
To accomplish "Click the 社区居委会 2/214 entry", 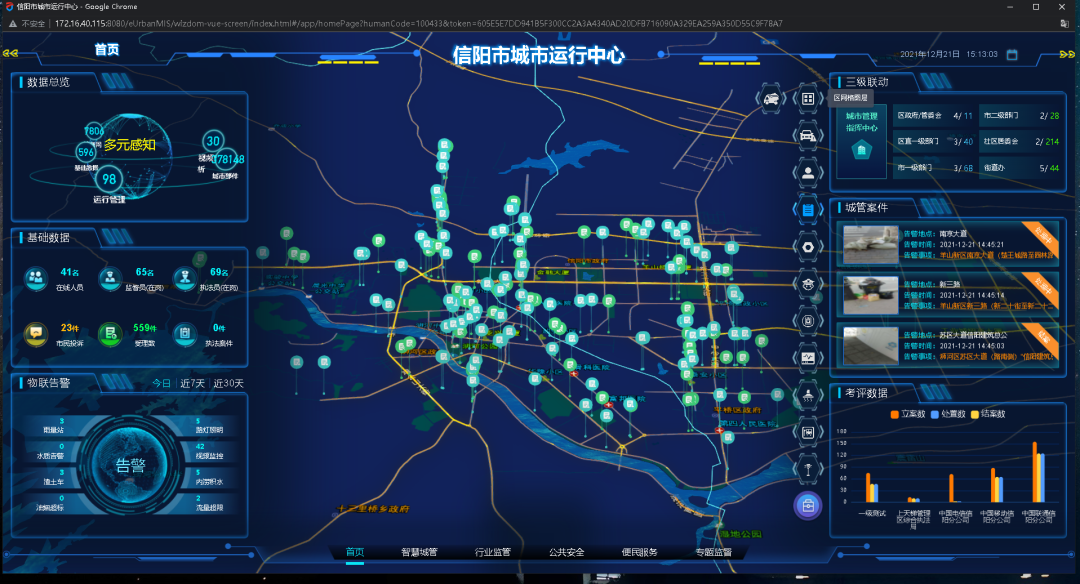I will pos(1020,141).
